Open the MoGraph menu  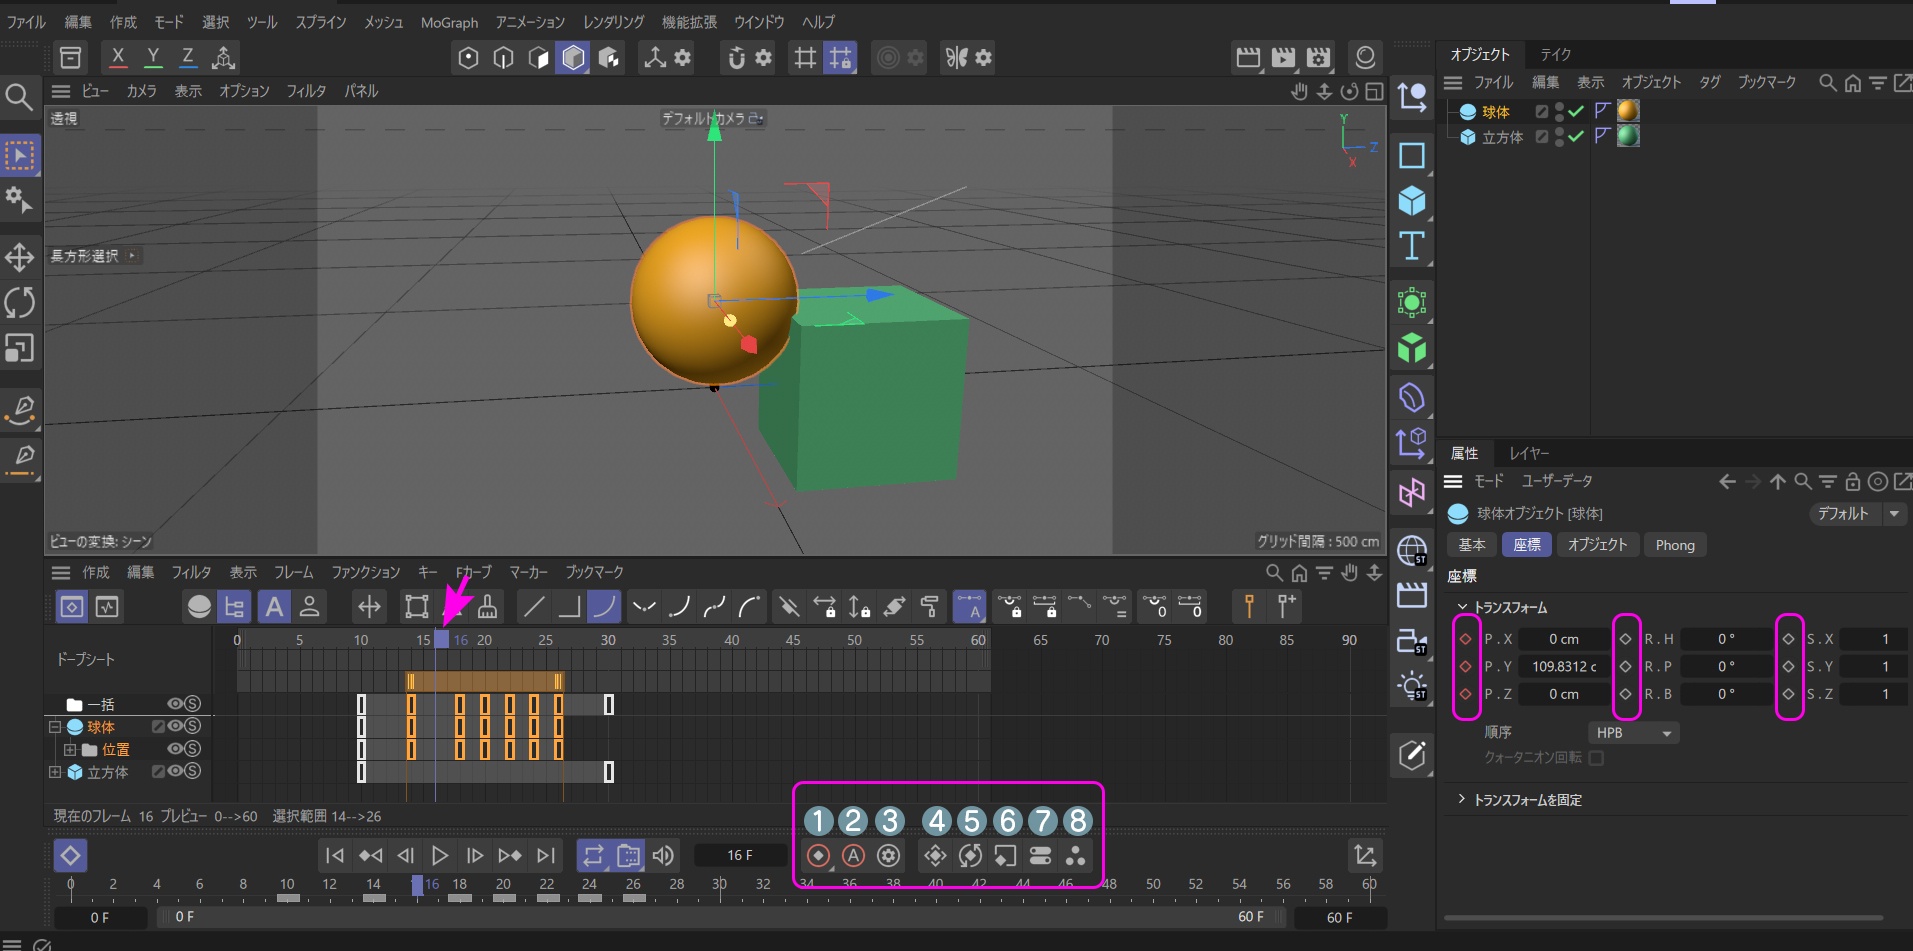(x=449, y=22)
